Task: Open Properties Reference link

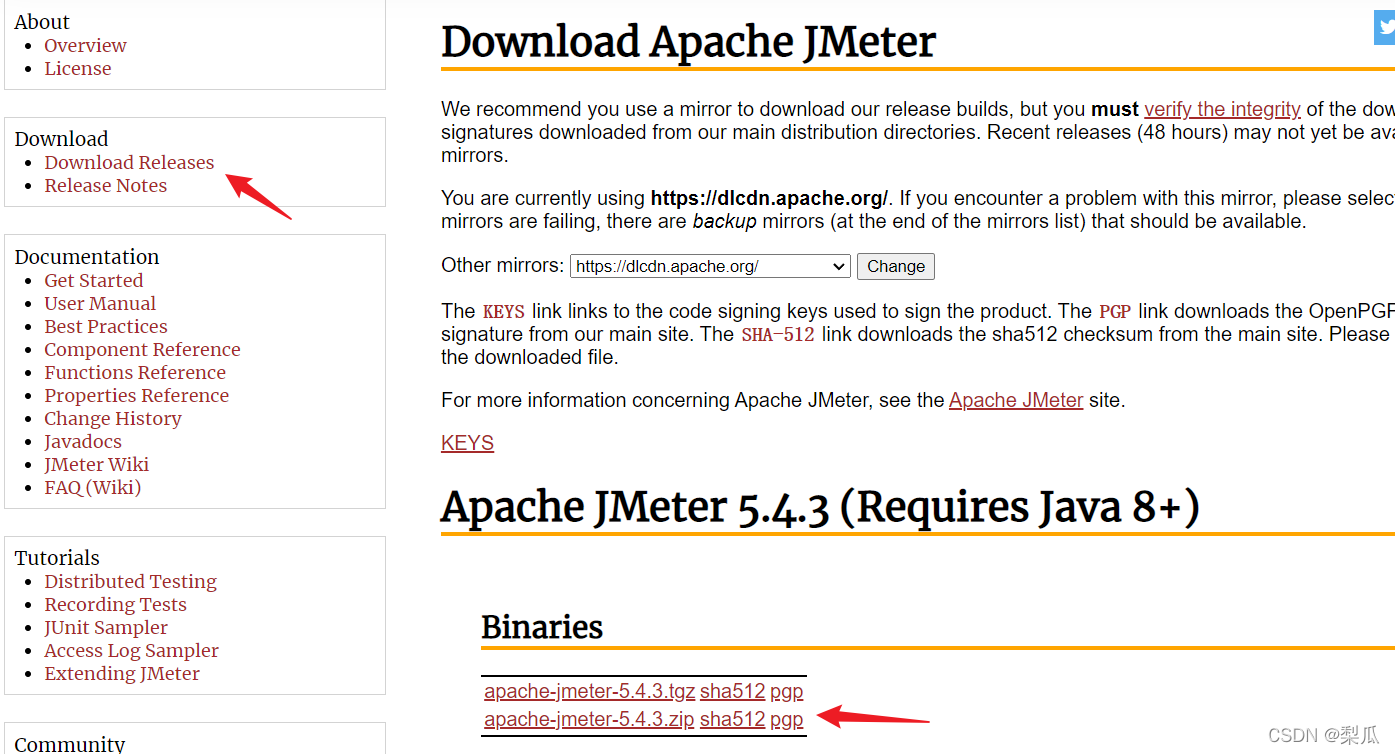Action: pos(136,395)
